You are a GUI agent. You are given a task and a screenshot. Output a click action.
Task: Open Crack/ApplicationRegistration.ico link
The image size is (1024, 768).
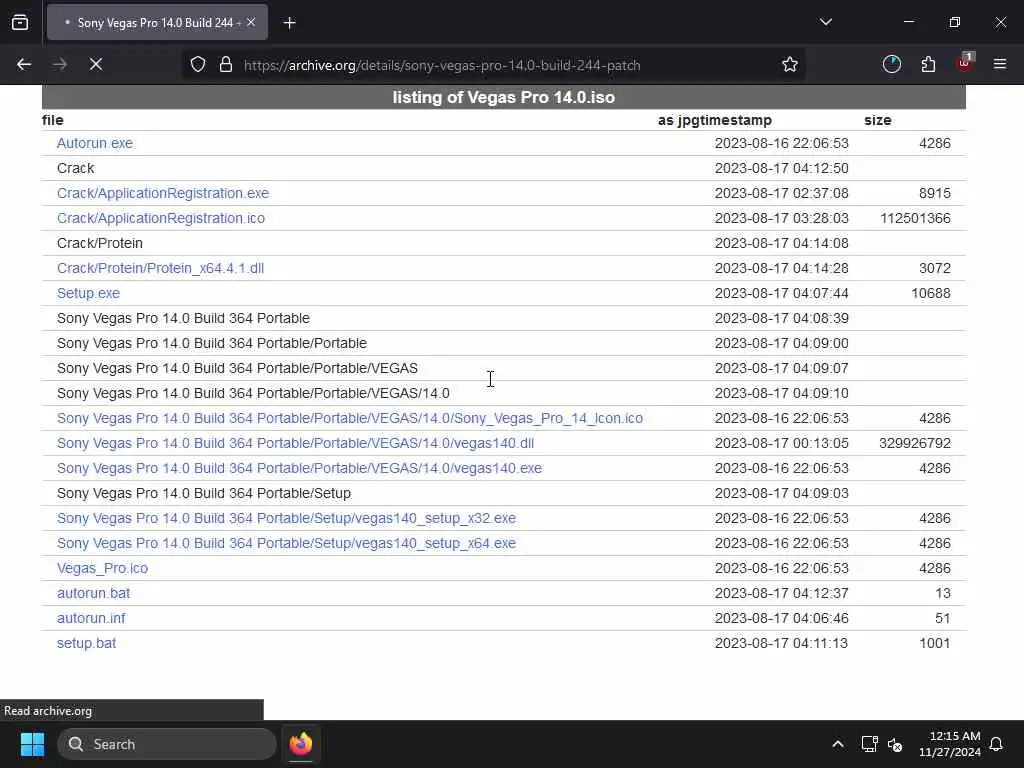161,218
